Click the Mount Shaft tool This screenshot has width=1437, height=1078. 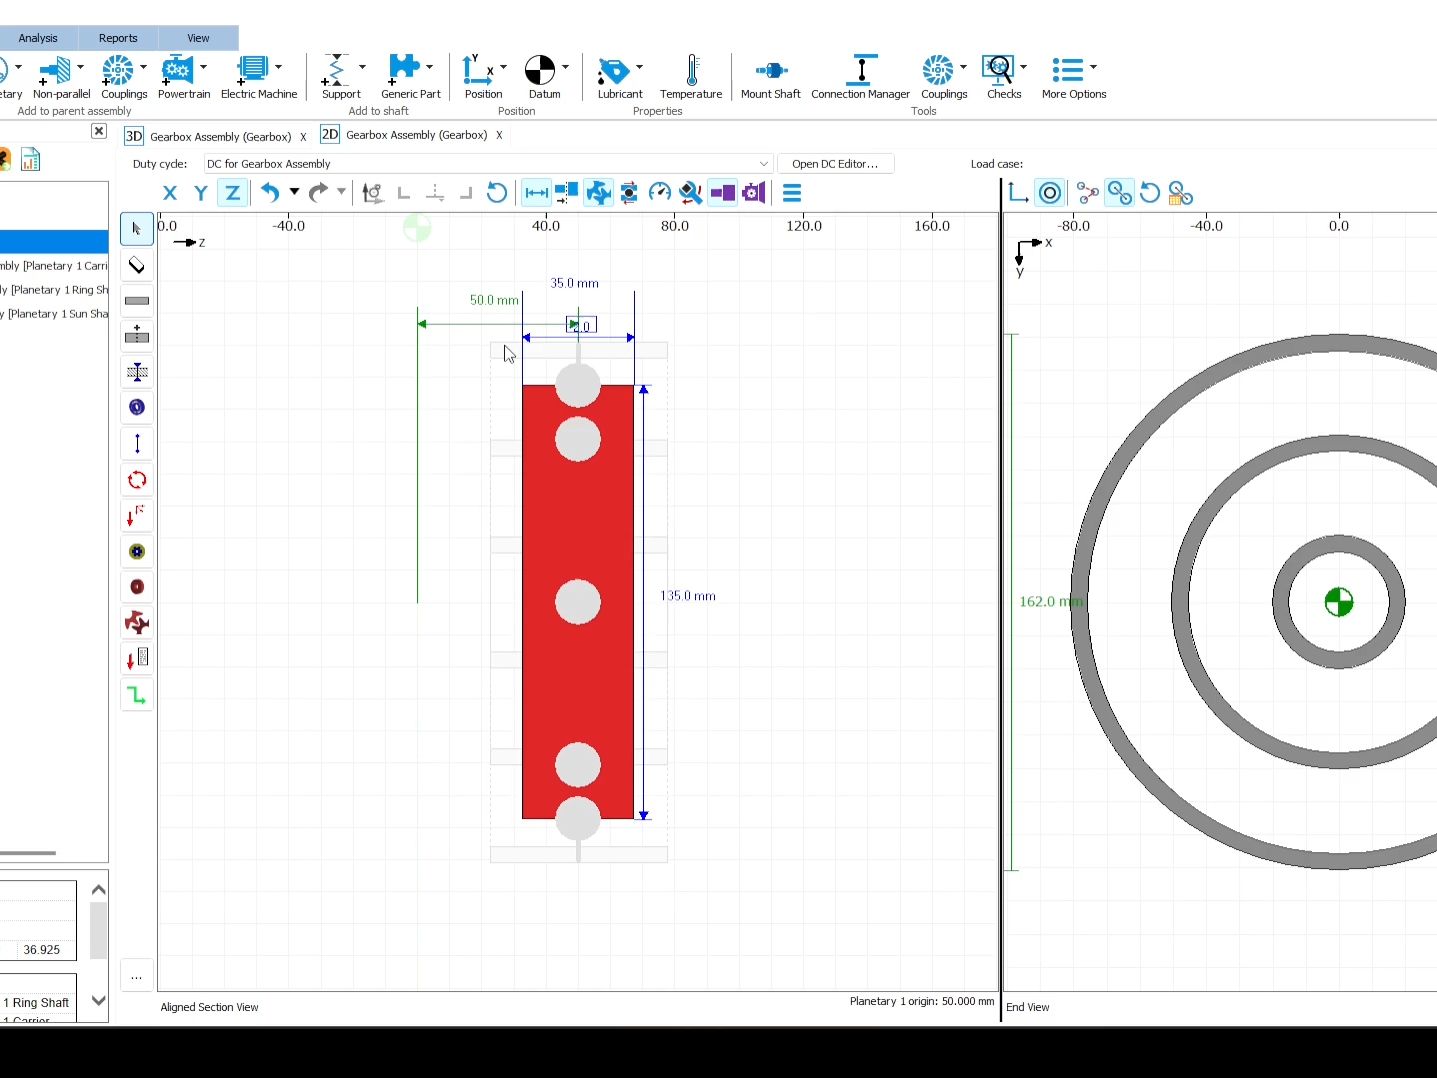771,70
